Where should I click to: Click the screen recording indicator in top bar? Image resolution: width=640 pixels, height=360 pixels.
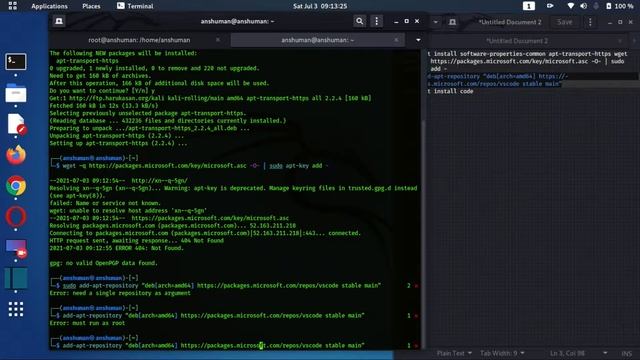click(550, 6)
